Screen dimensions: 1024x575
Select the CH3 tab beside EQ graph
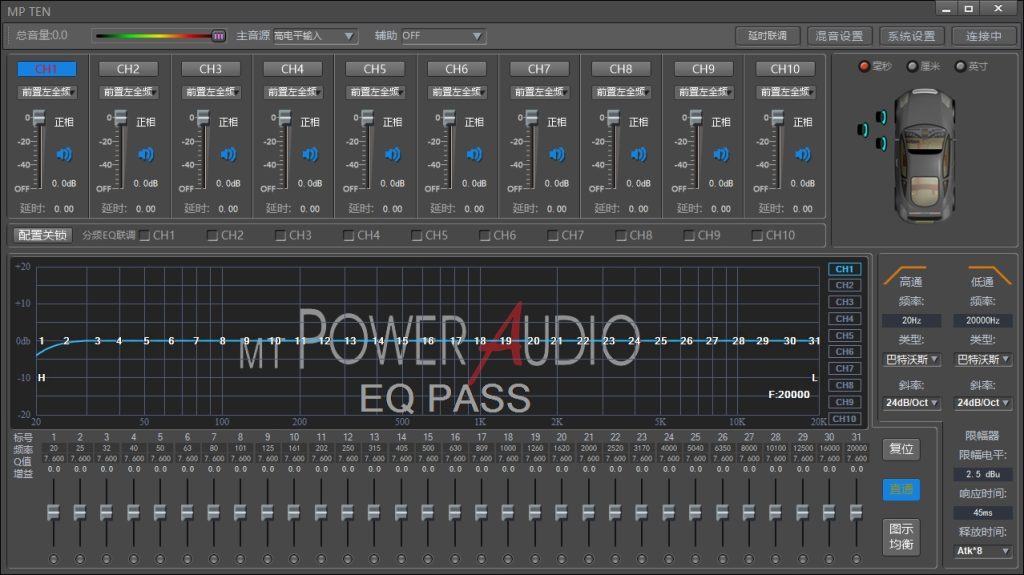pos(844,302)
